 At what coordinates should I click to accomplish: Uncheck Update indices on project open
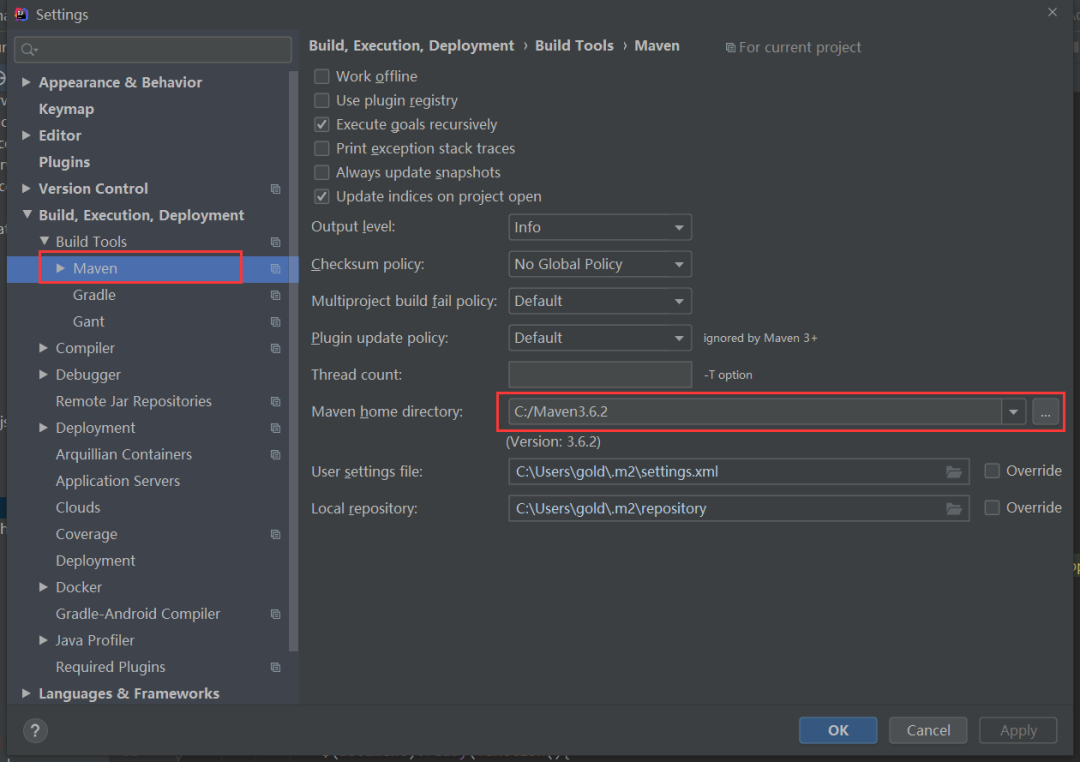coord(322,196)
